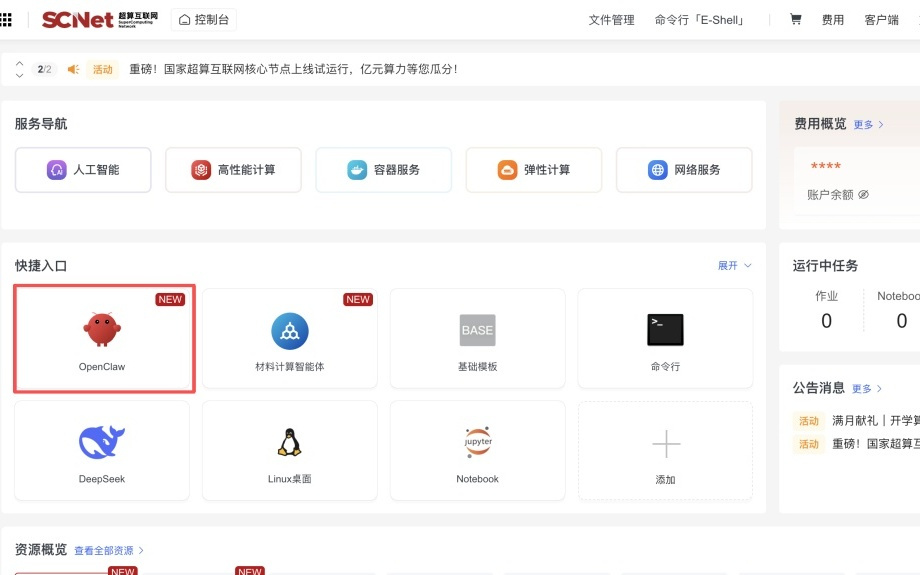Click the Docker whale 容器服务 icon
This screenshot has height=575, width=920.
pos(357,170)
